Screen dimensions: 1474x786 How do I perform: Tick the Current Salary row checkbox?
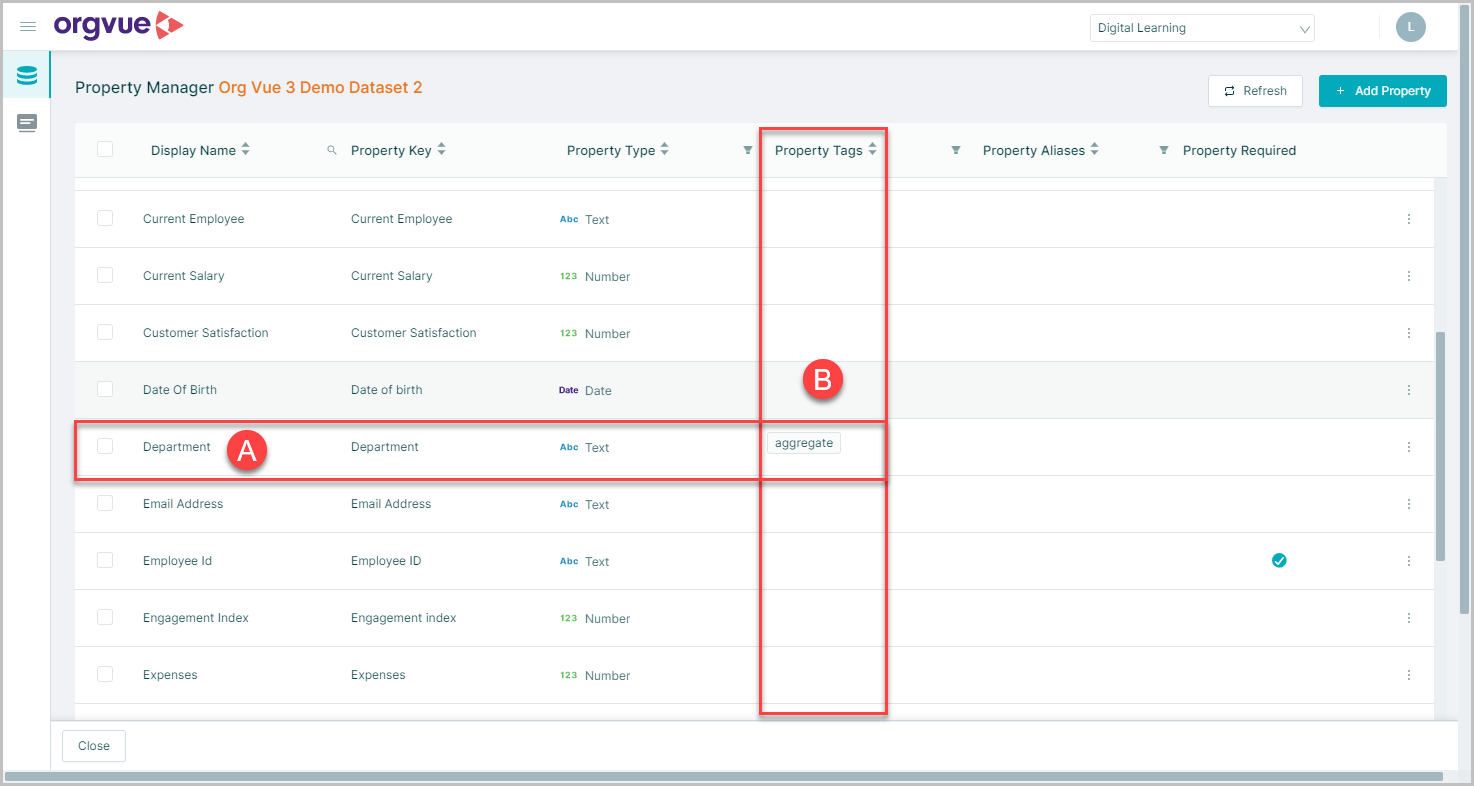click(105, 275)
